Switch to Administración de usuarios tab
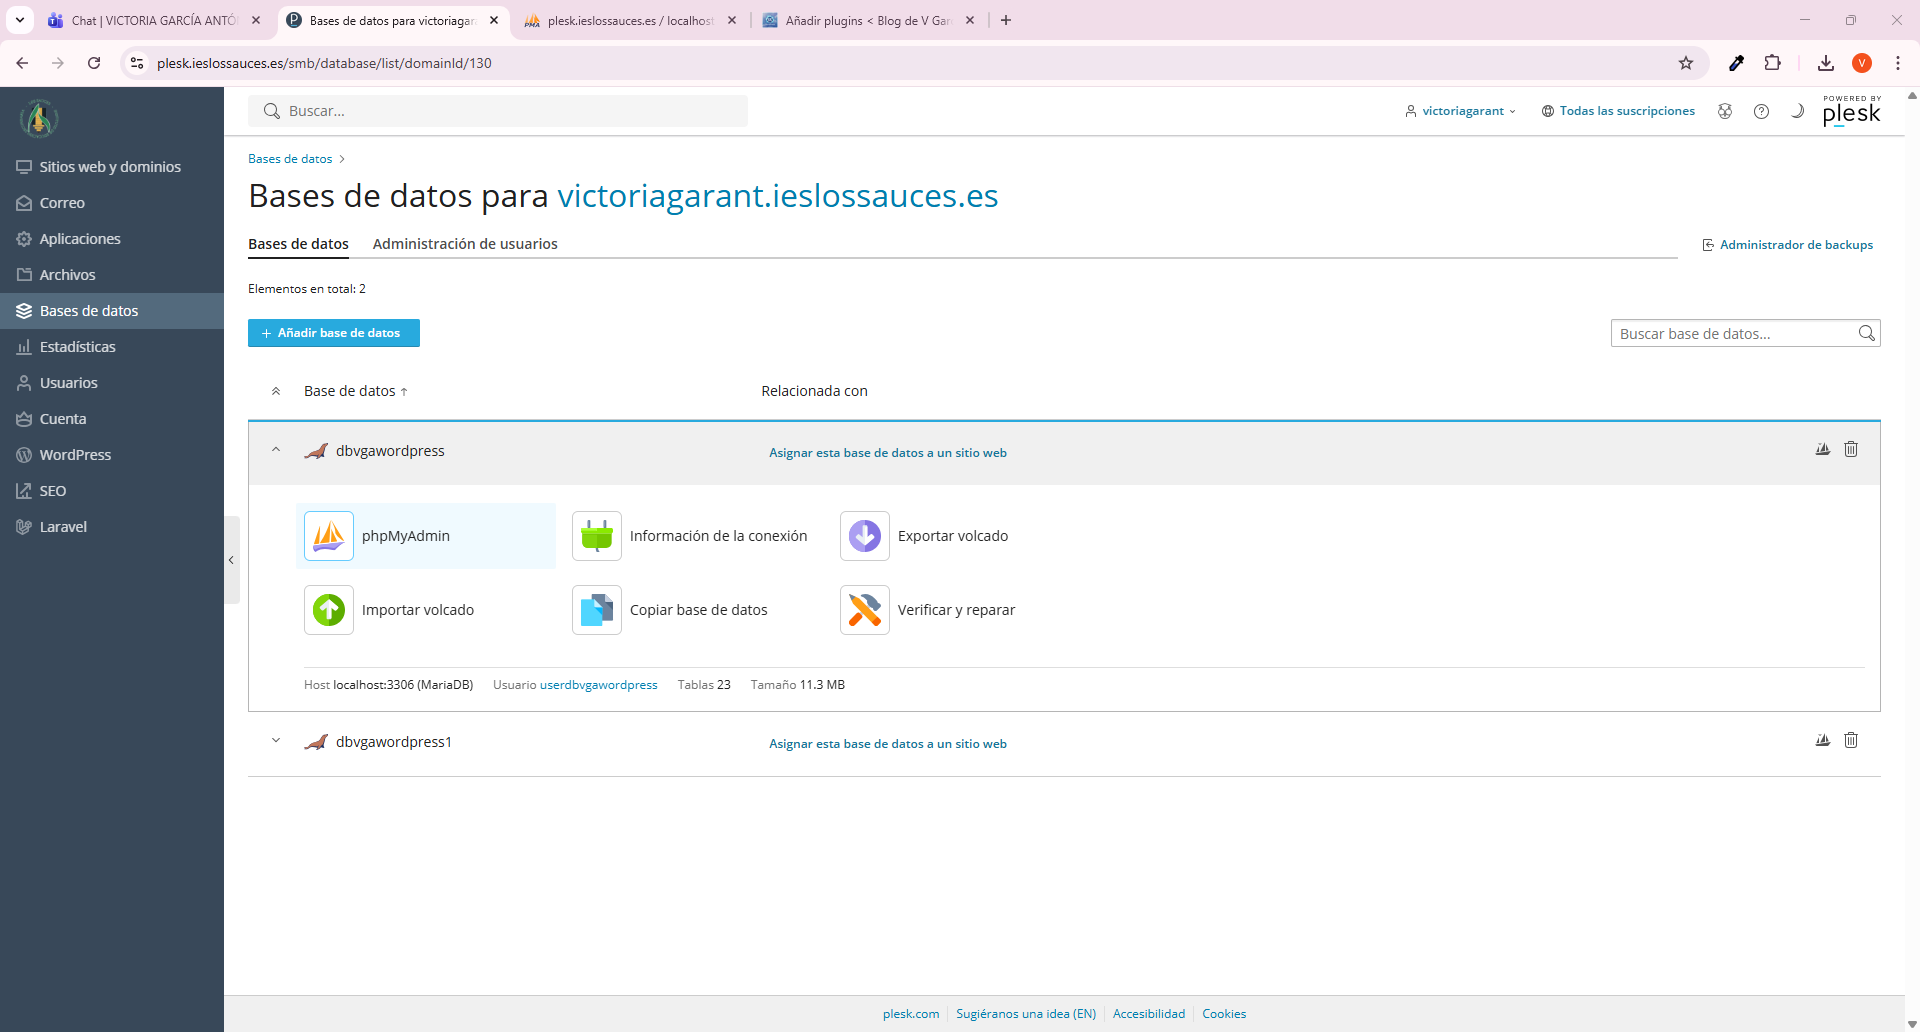This screenshot has height=1032, width=1920. 465,244
